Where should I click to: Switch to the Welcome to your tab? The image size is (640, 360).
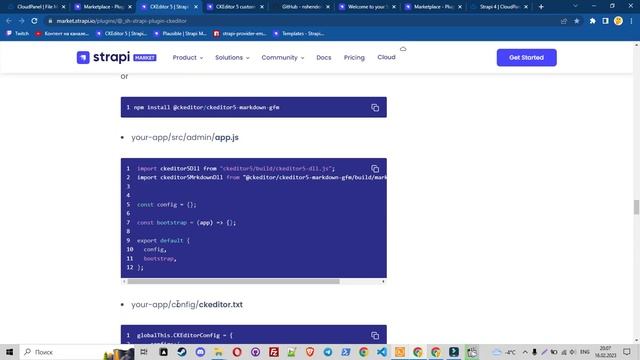[x=367, y=7]
